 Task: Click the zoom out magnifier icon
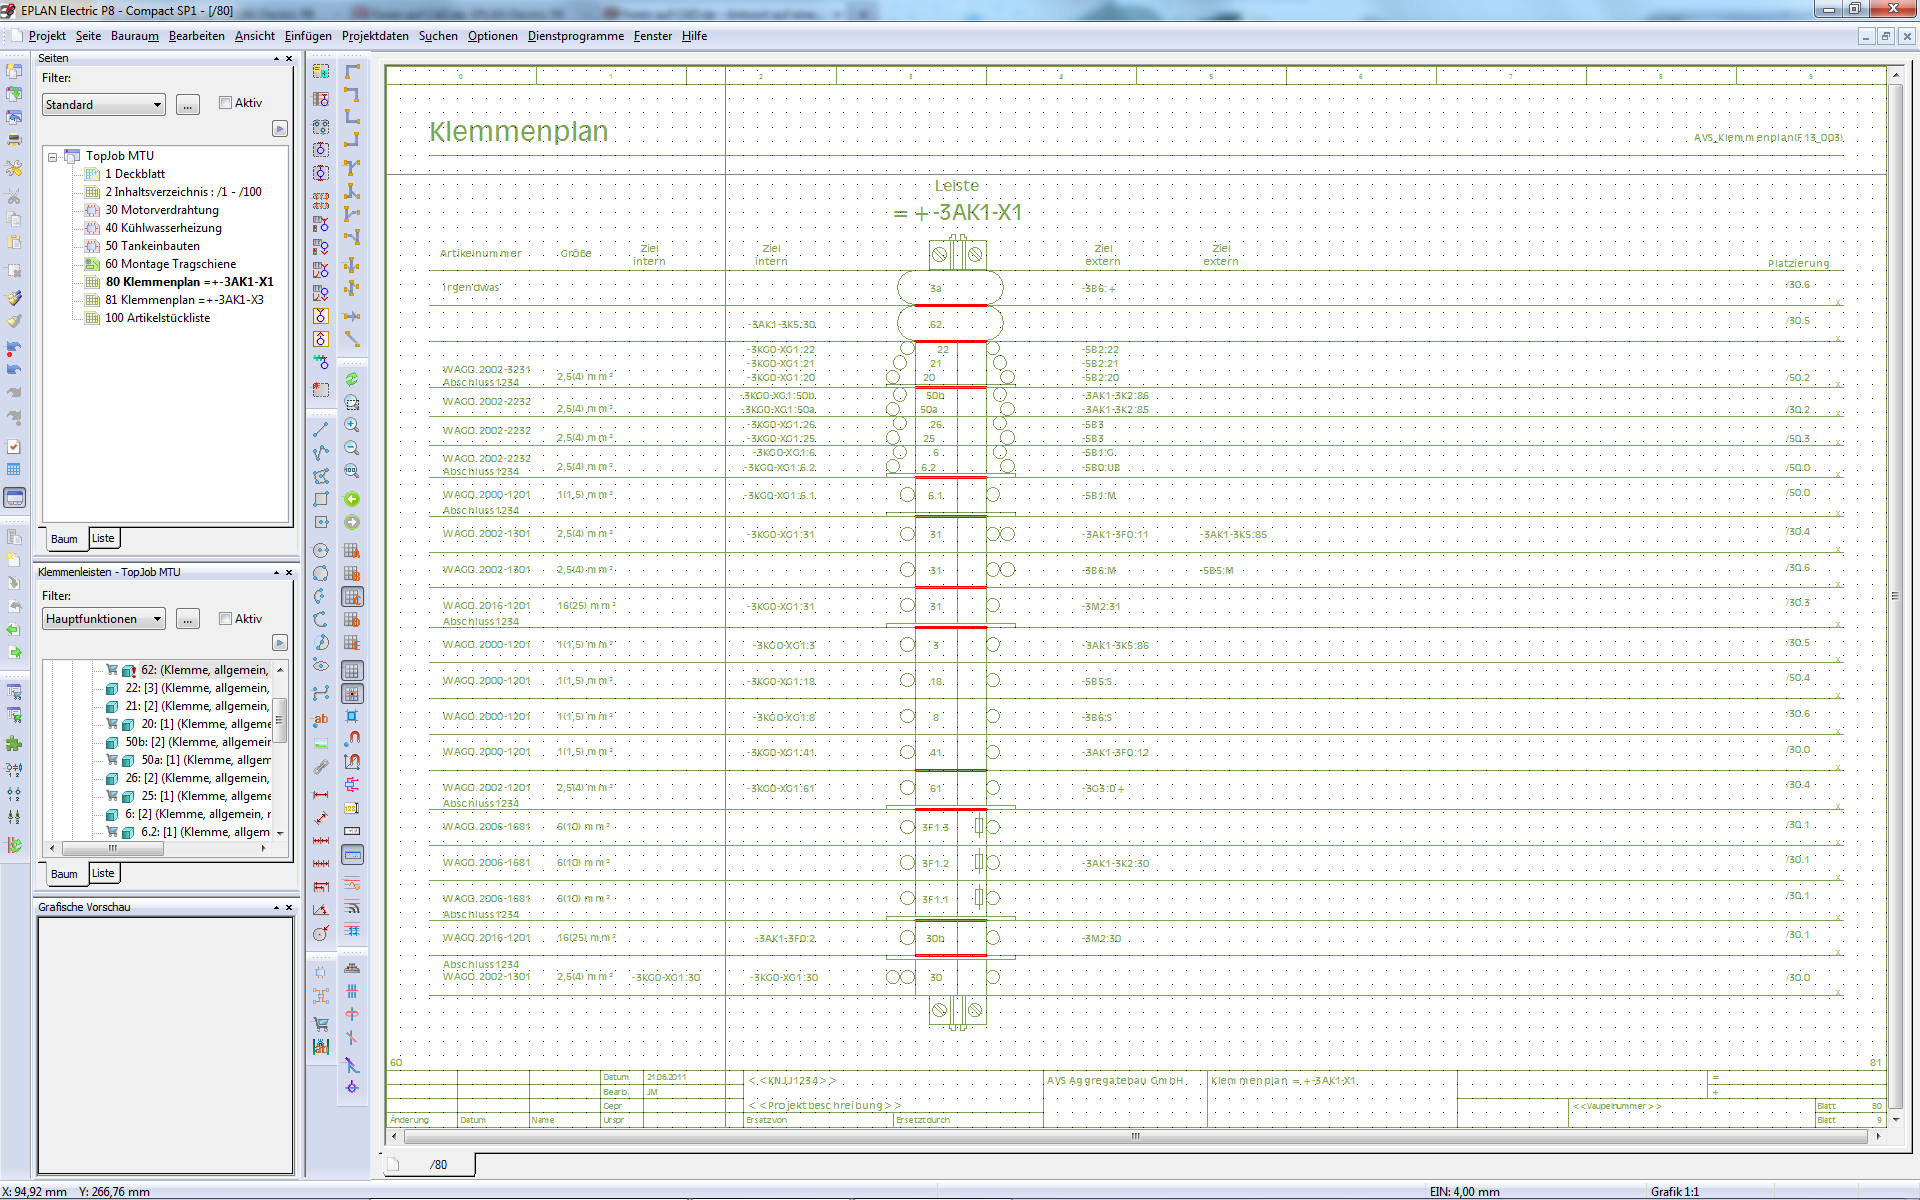click(x=352, y=448)
